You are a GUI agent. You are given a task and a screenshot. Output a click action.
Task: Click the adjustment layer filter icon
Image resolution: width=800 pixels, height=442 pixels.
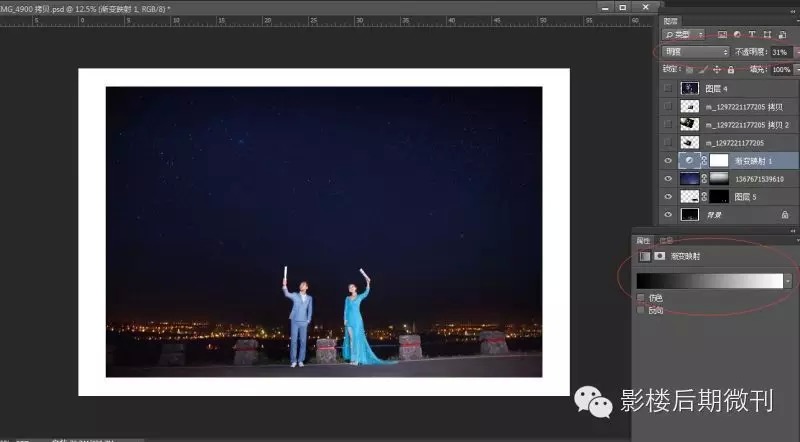tap(737, 35)
